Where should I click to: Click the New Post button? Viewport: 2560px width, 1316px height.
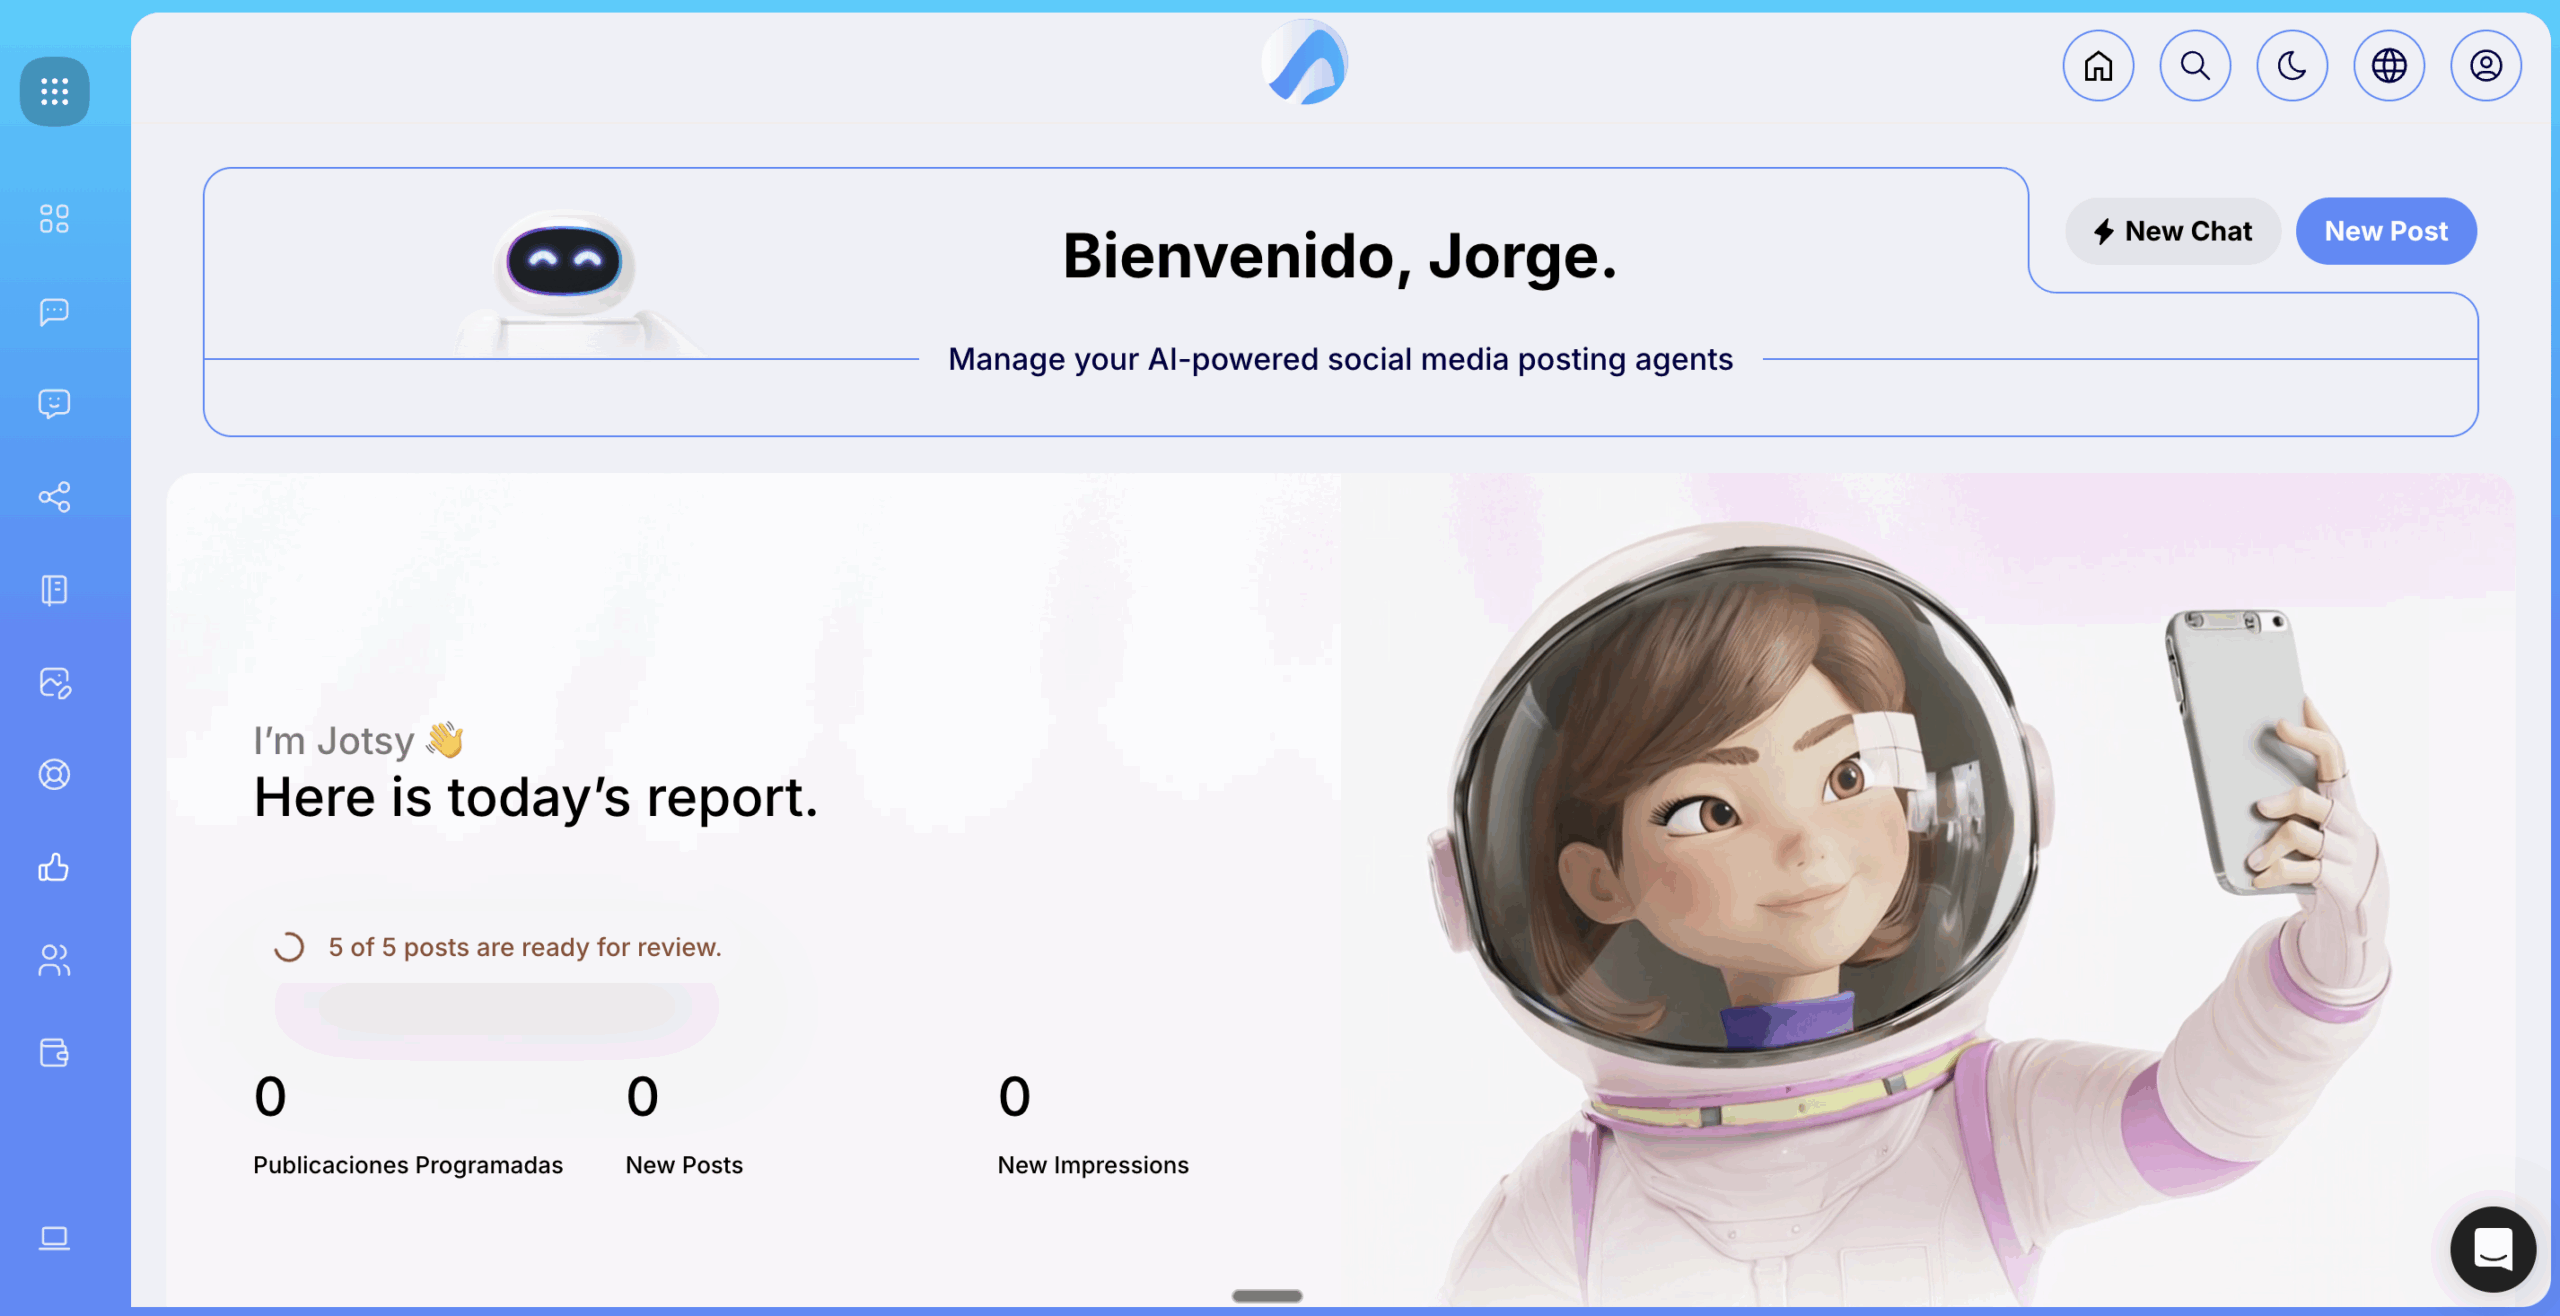point(2385,231)
